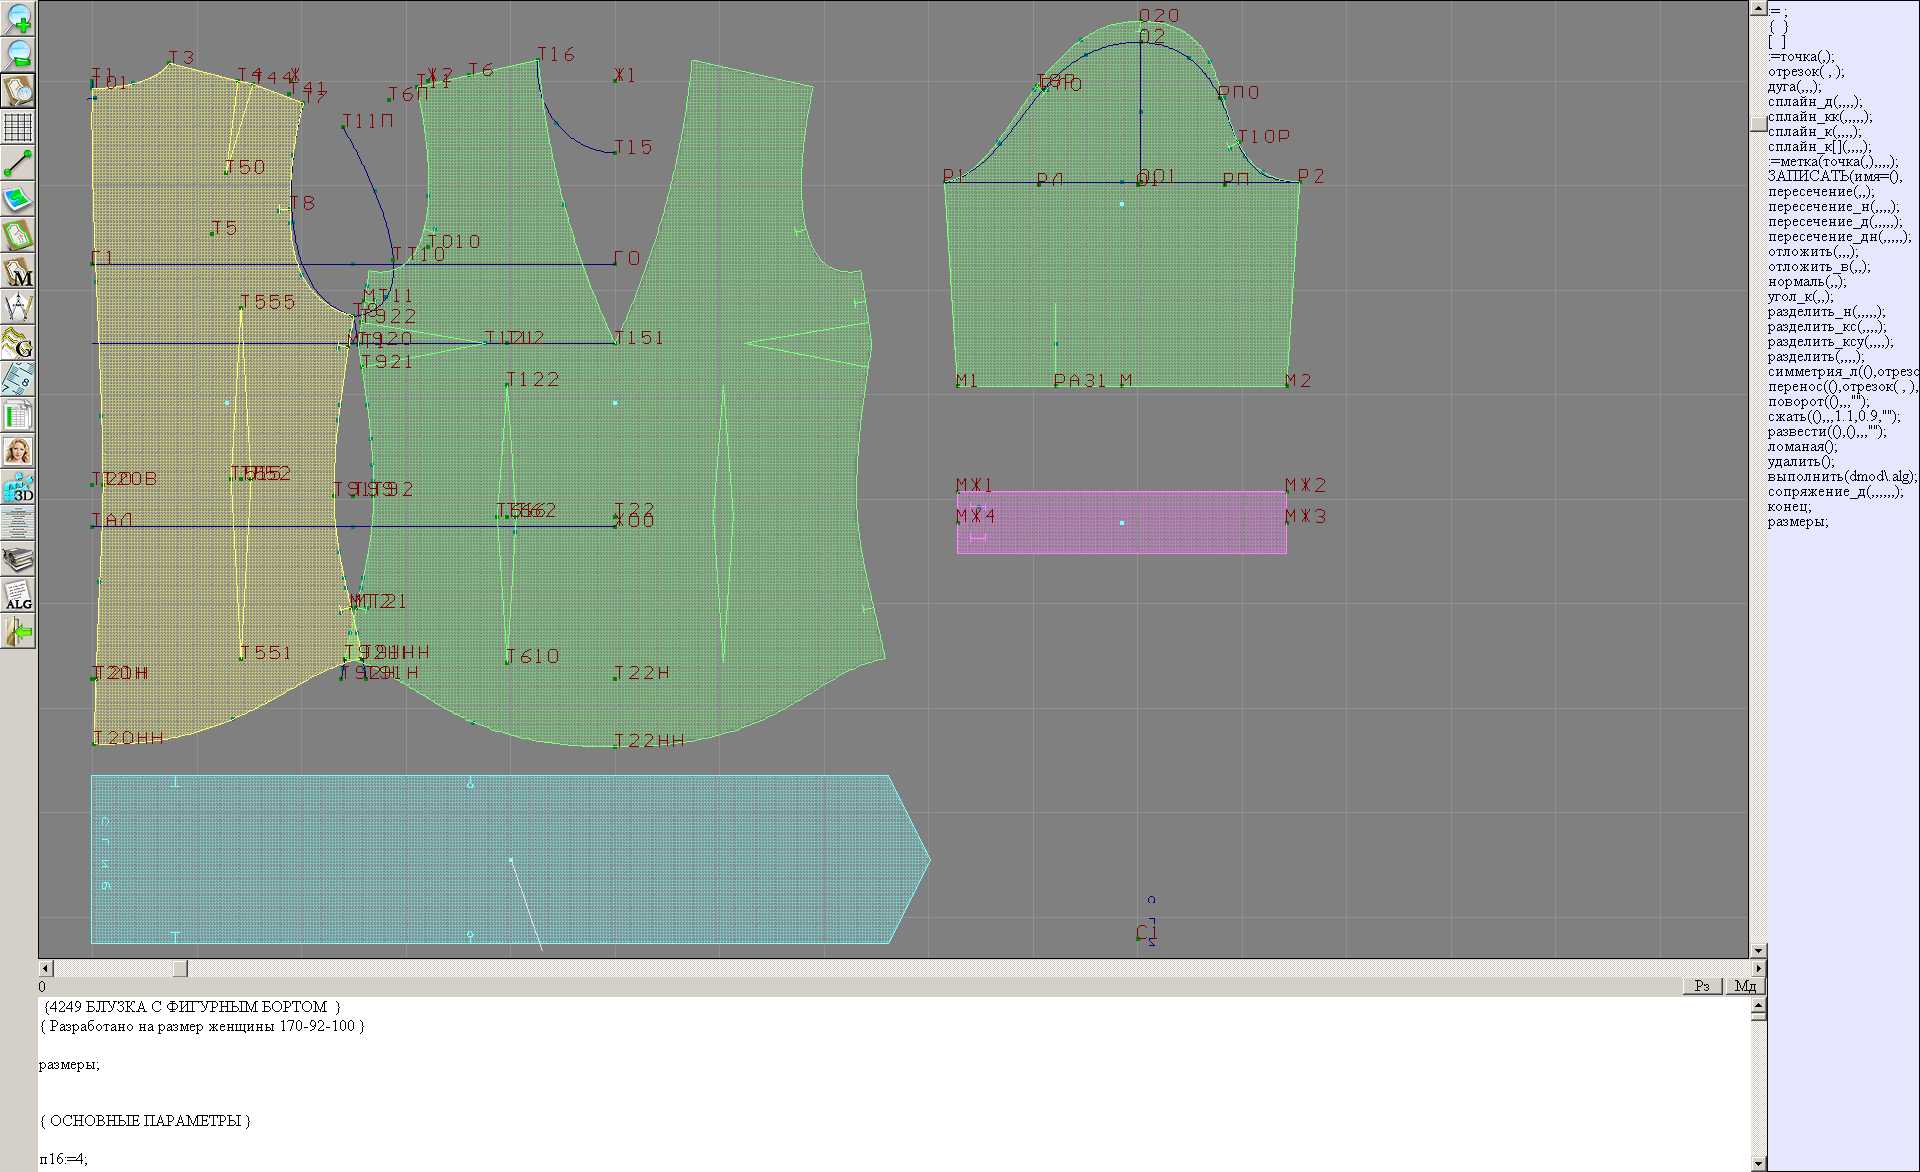Click horizontal scrollbar thumb under canvas

(x=179, y=969)
